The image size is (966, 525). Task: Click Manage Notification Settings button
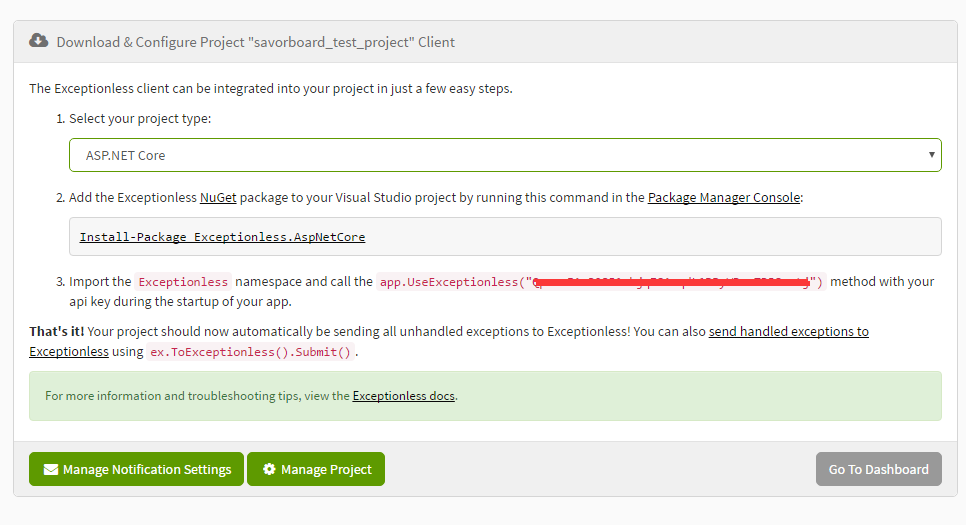coord(136,469)
